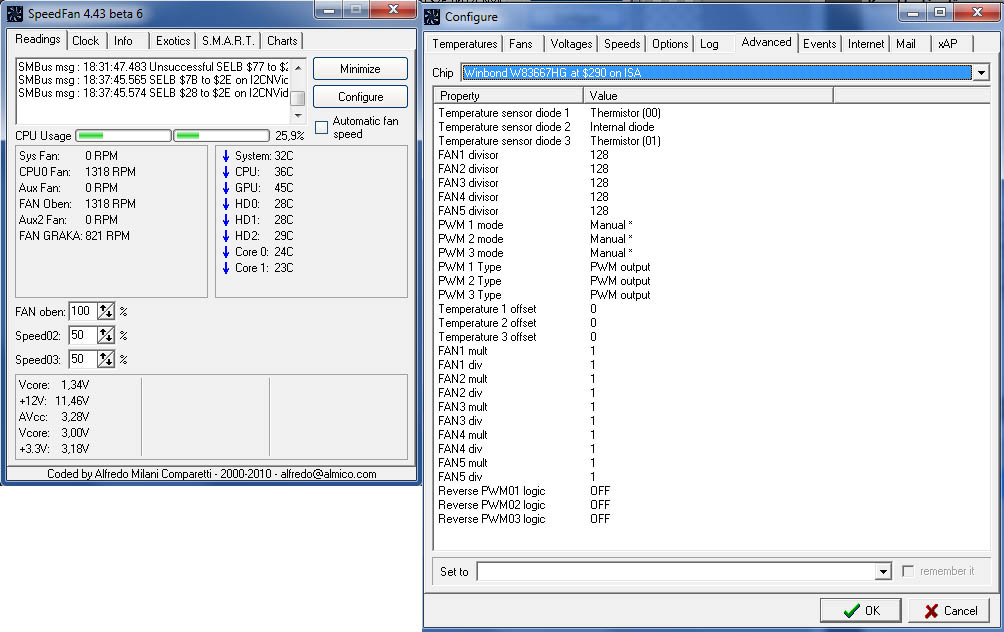Viewport: 1004px width, 632px height.
Task: Open the Exotics tab
Action: 173,41
